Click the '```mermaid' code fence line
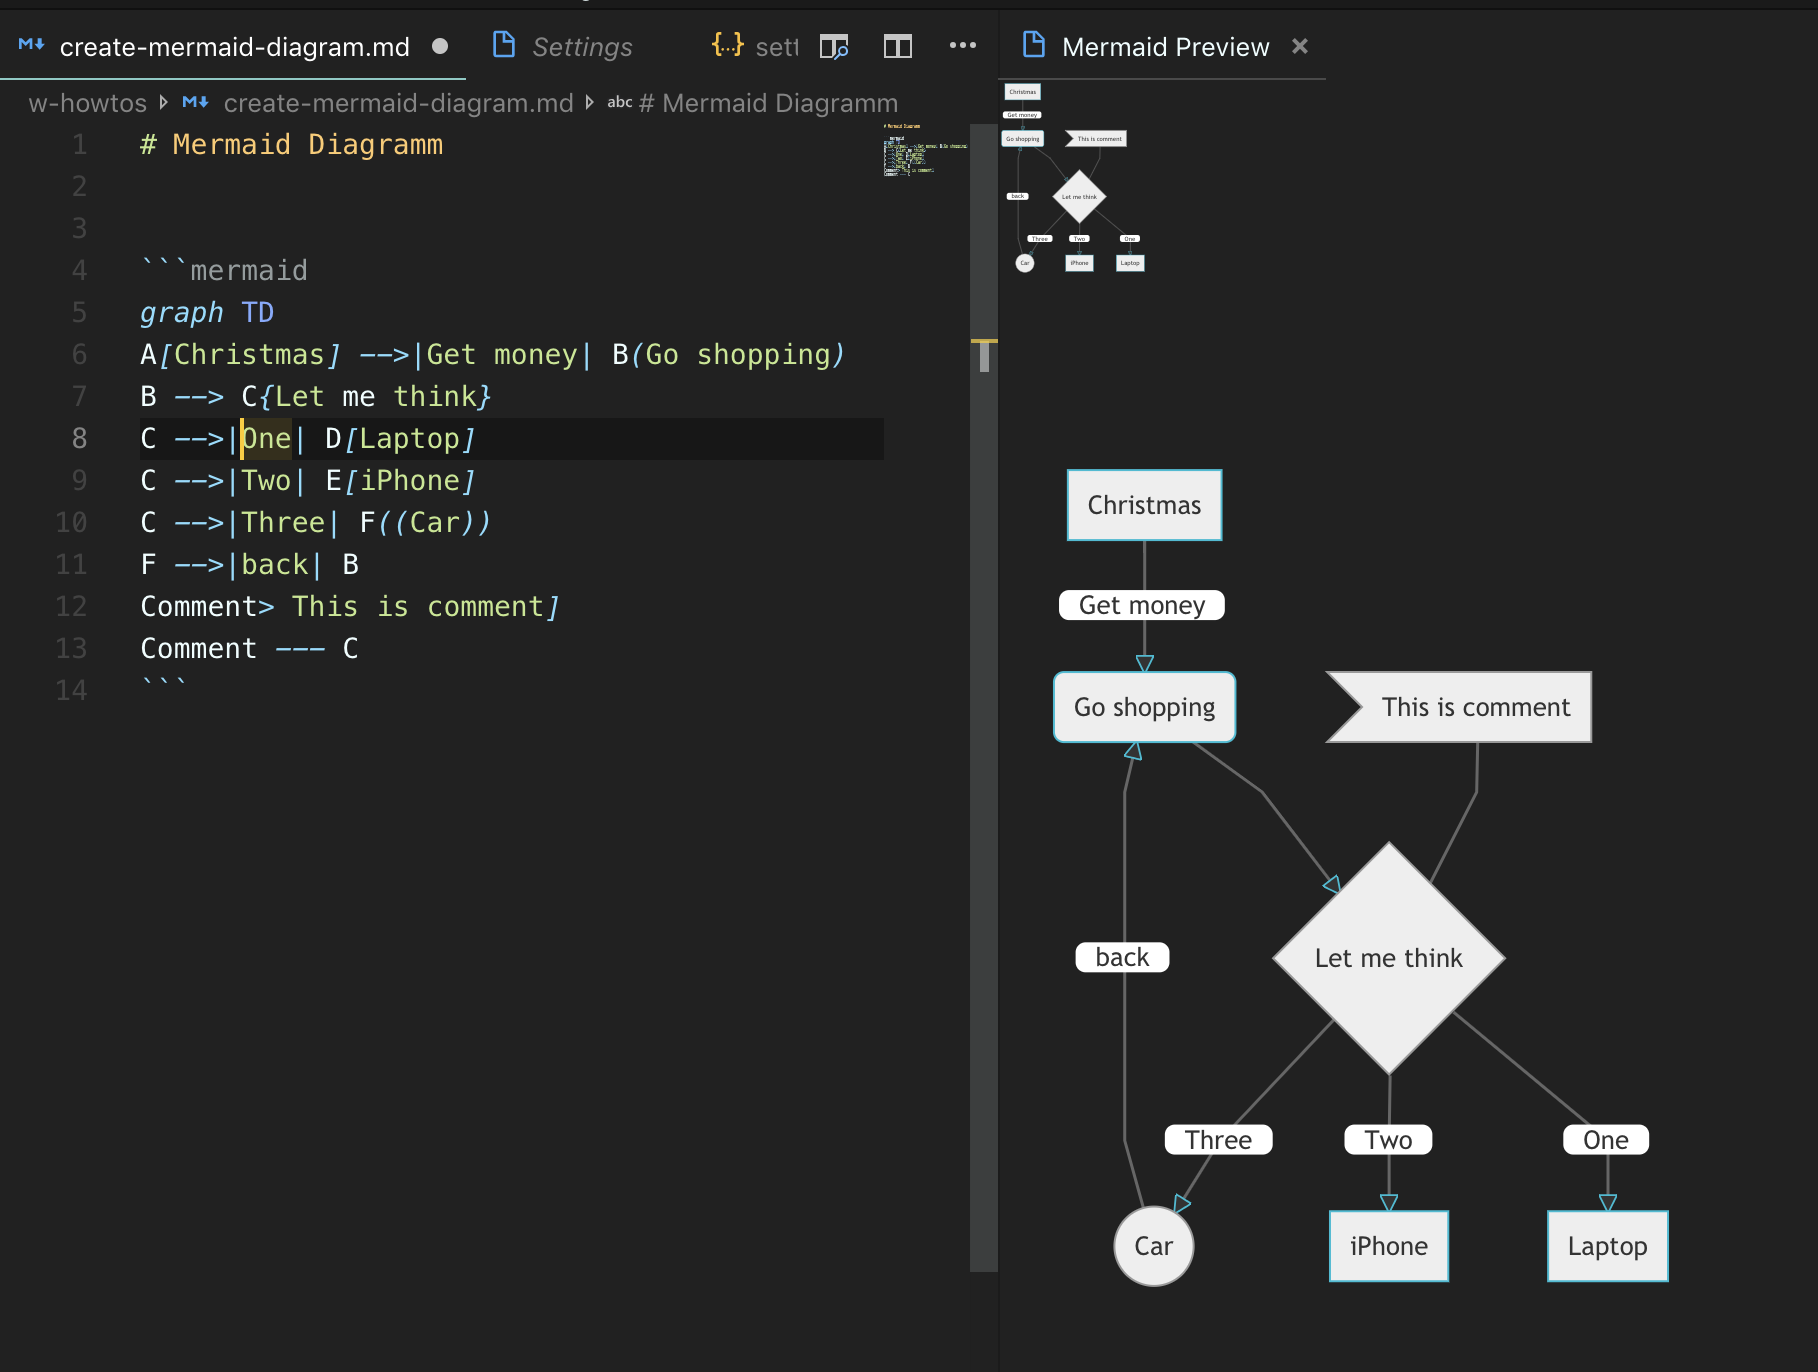 click(224, 271)
